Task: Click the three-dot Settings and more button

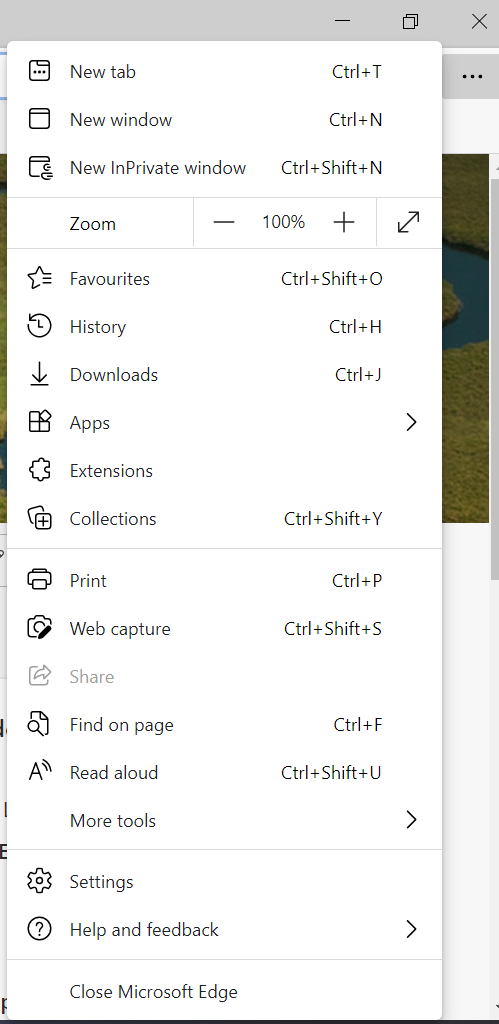Action: [472, 76]
